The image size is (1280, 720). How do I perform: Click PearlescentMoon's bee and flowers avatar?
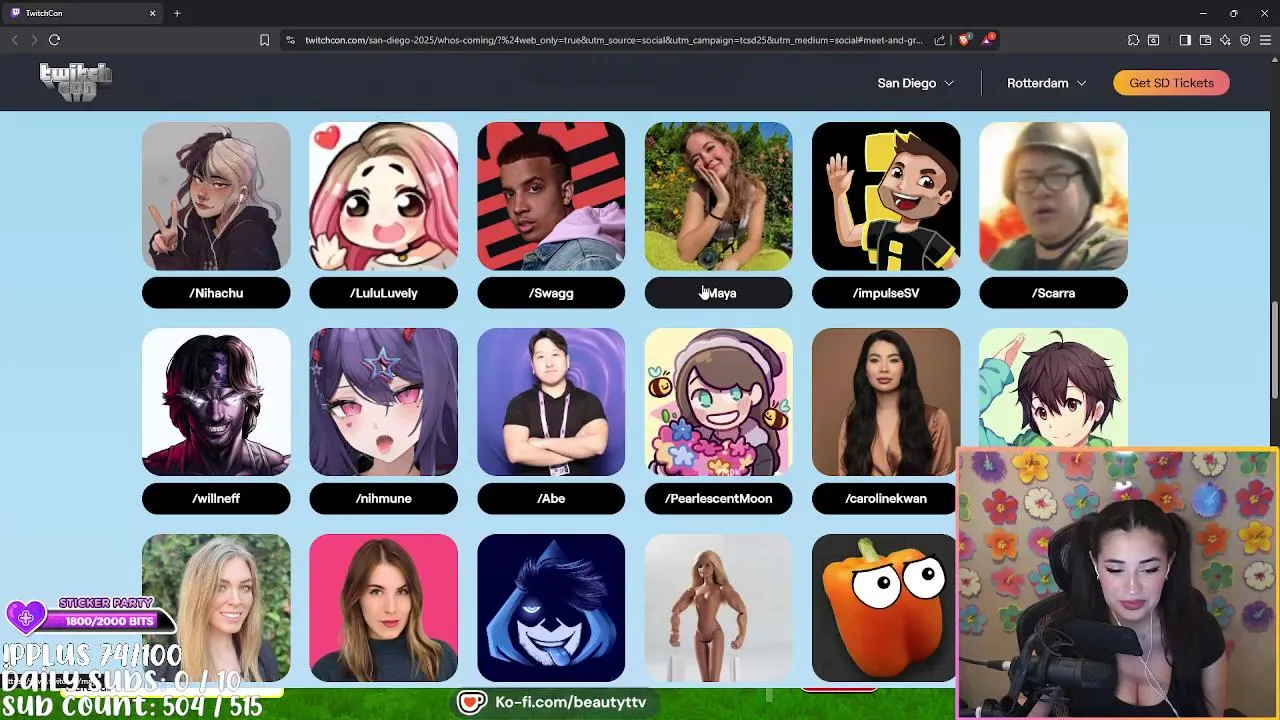point(719,402)
